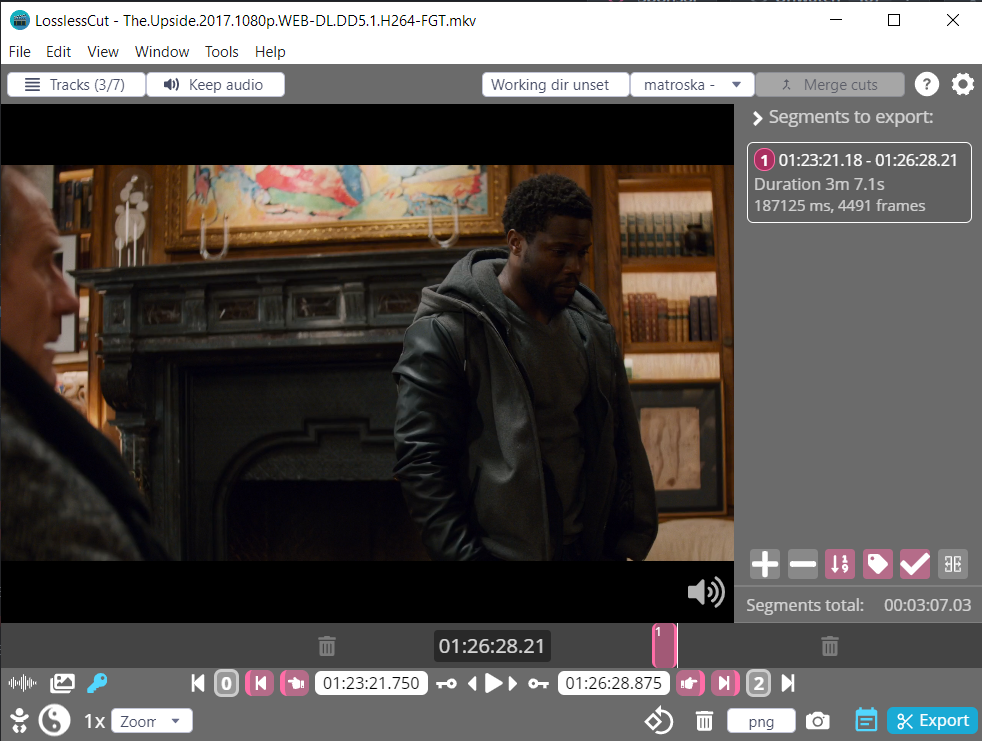Open the timeline Zoom dropdown
This screenshot has width=982, height=741.
151,720
